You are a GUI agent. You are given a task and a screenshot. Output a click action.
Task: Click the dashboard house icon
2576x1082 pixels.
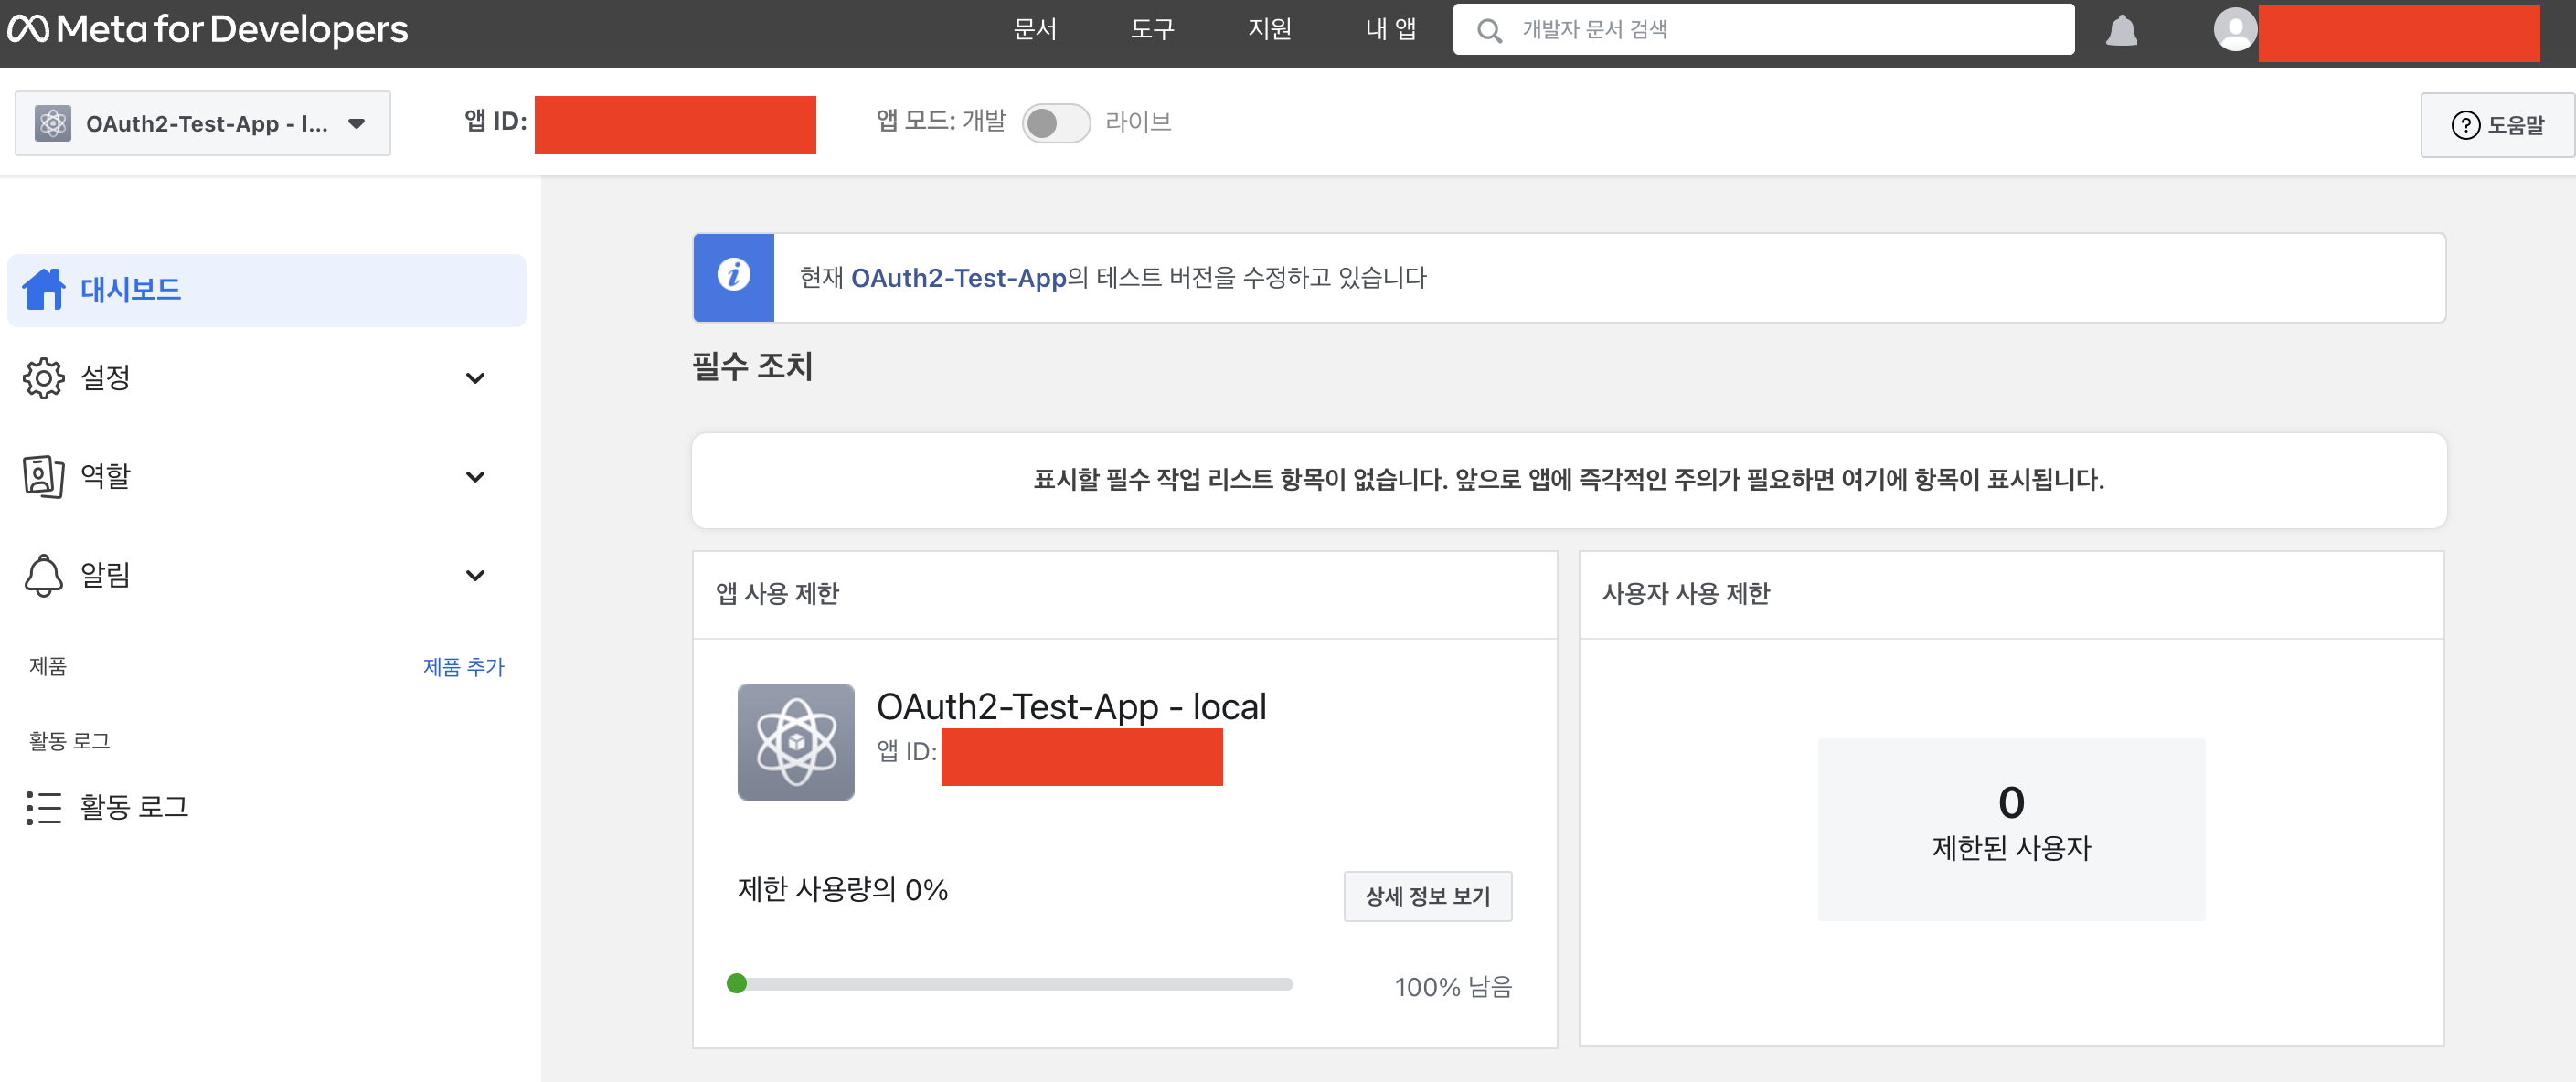coord(44,290)
